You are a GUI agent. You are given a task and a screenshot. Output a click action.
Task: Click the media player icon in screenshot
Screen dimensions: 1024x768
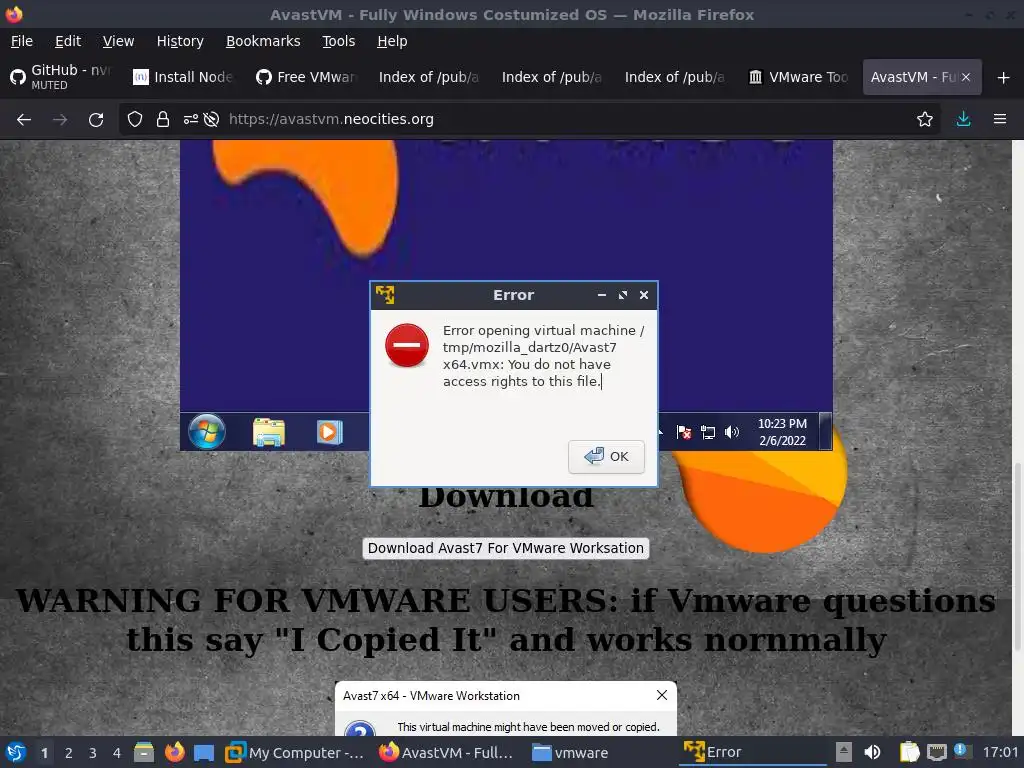pos(329,432)
